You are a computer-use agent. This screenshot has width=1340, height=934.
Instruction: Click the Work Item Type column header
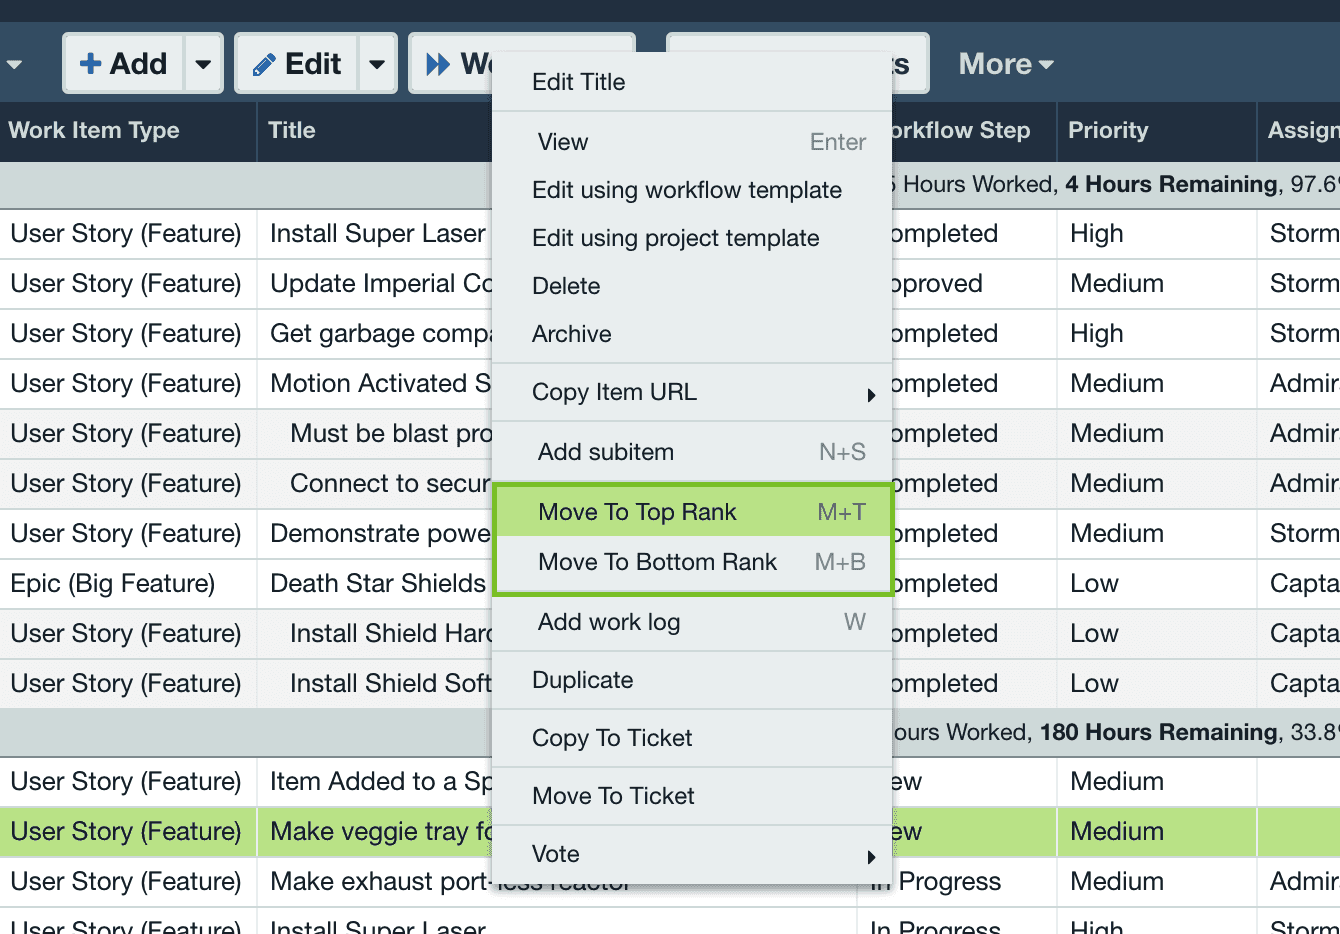coord(94,130)
